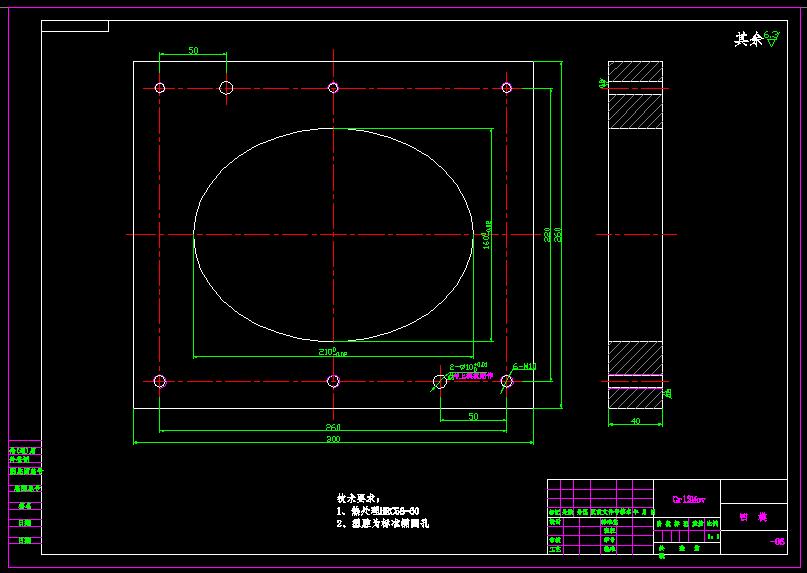Select the Cr12MoV material label in title block
Screen dimensions: 807x573
click(x=689, y=499)
